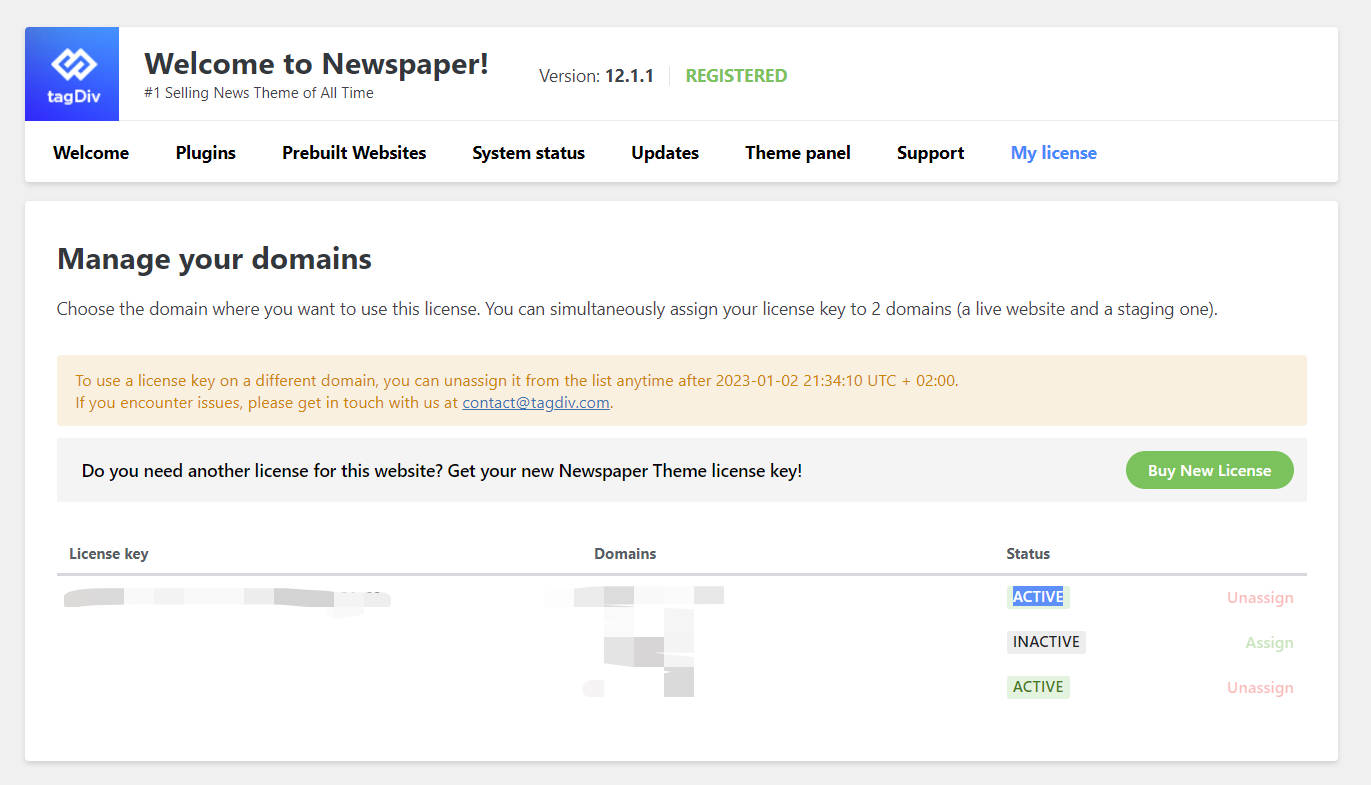
Task: Click the version number 12.1.1
Action: (x=629, y=76)
